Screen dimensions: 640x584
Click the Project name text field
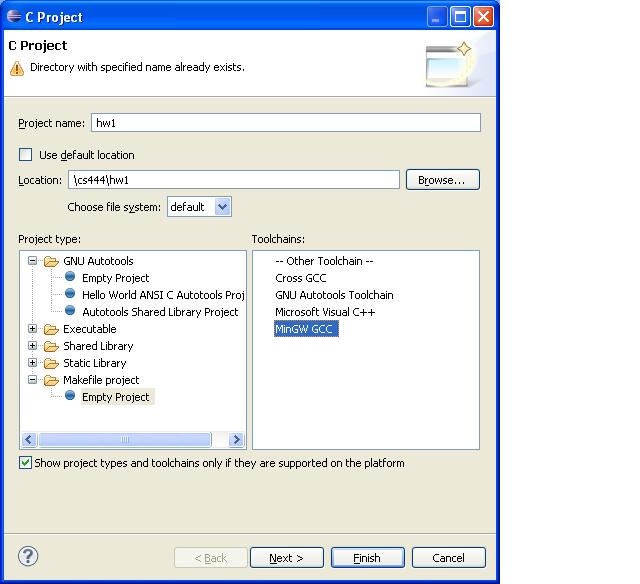[x=285, y=123]
